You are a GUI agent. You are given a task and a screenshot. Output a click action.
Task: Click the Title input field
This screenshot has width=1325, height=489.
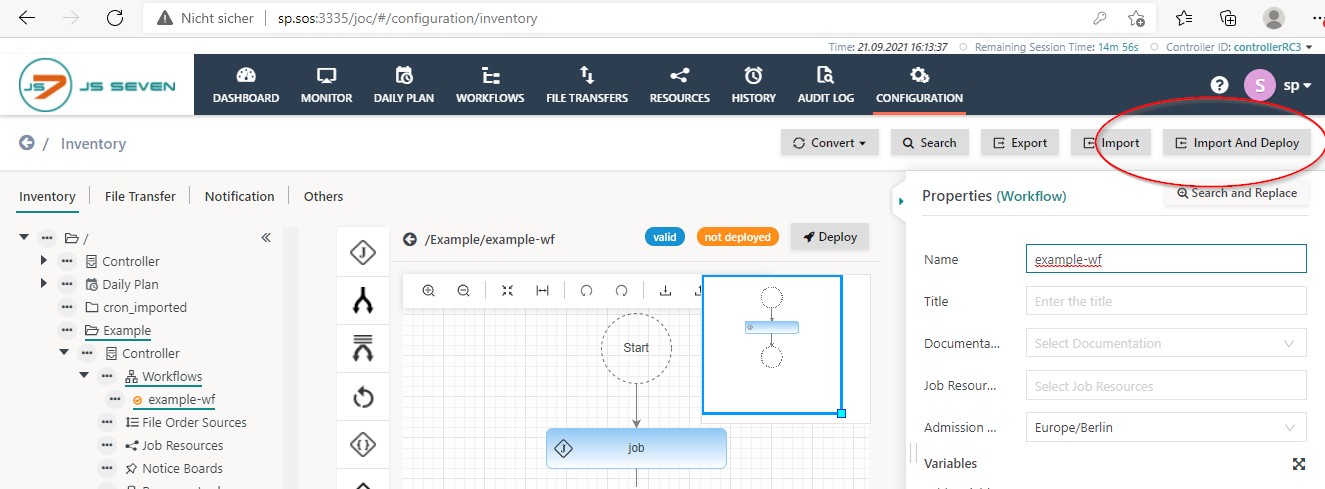click(1166, 301)
